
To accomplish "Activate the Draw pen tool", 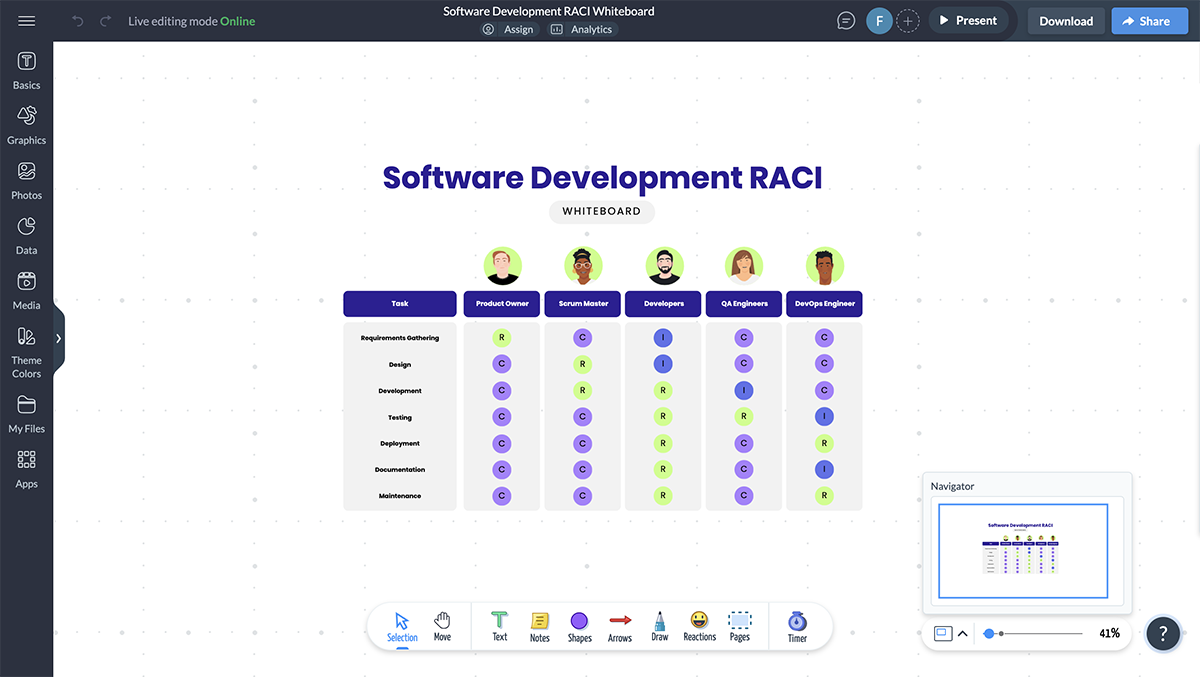I will 660,626.
